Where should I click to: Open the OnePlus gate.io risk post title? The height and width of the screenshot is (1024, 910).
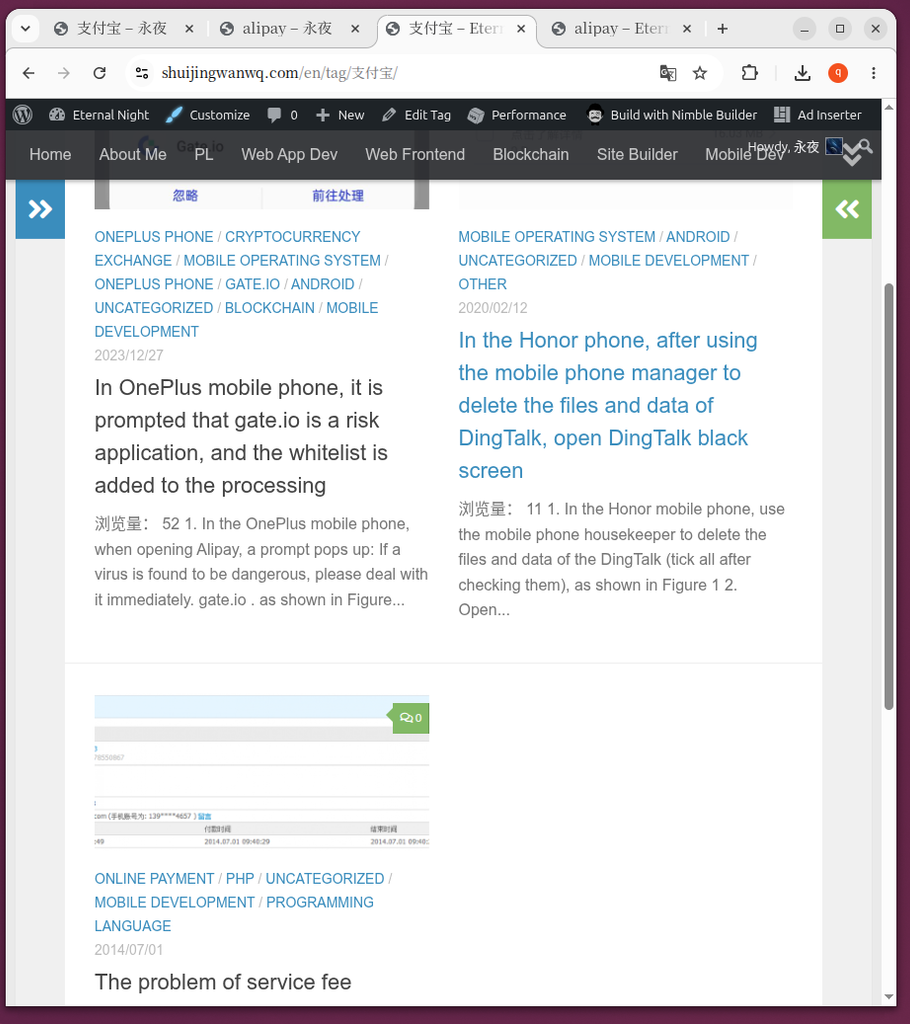[x=241, y=436]
